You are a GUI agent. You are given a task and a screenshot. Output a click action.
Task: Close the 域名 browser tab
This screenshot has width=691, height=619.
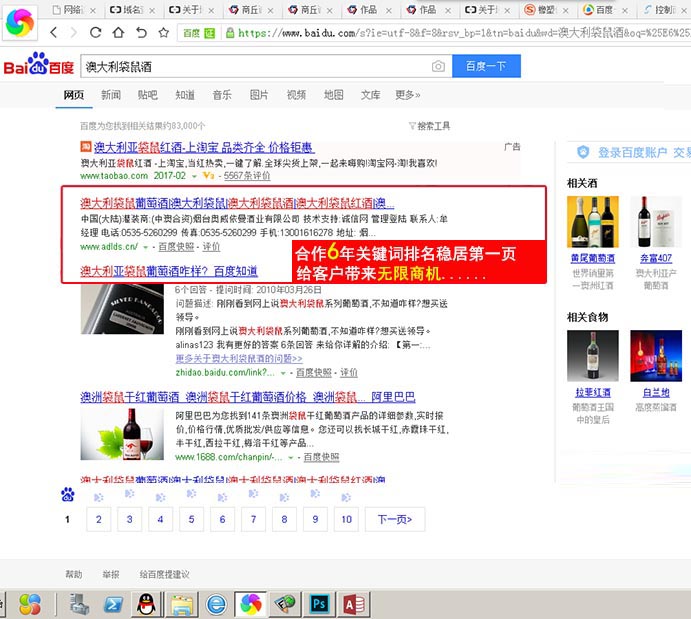point(152,11)
